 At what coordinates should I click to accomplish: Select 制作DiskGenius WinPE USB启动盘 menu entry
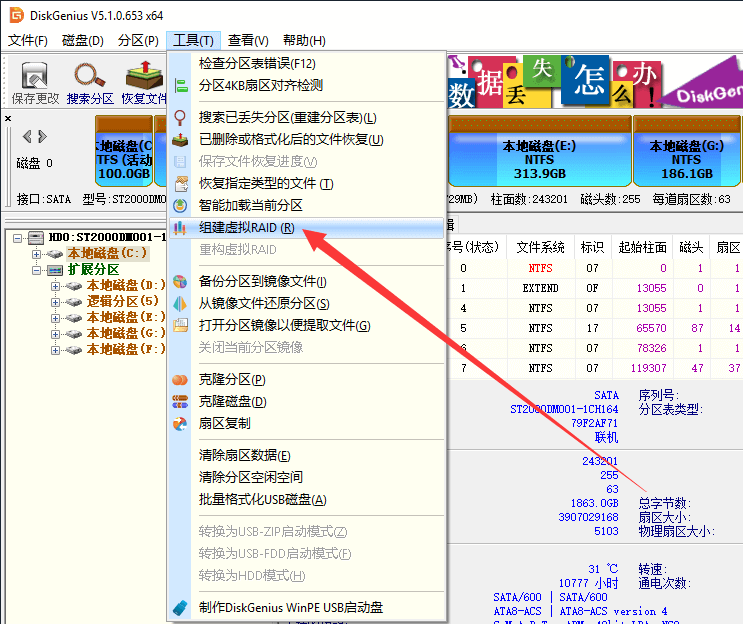[290, 607]
